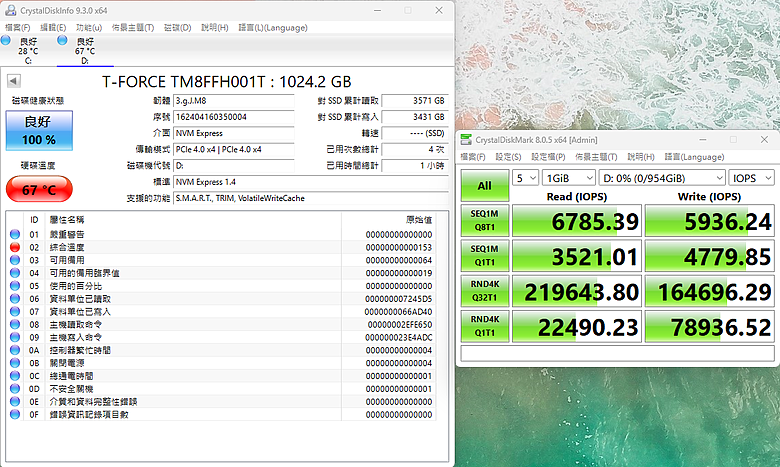
Task: Click status orb for attribute ID 0D
Action: 15,389
